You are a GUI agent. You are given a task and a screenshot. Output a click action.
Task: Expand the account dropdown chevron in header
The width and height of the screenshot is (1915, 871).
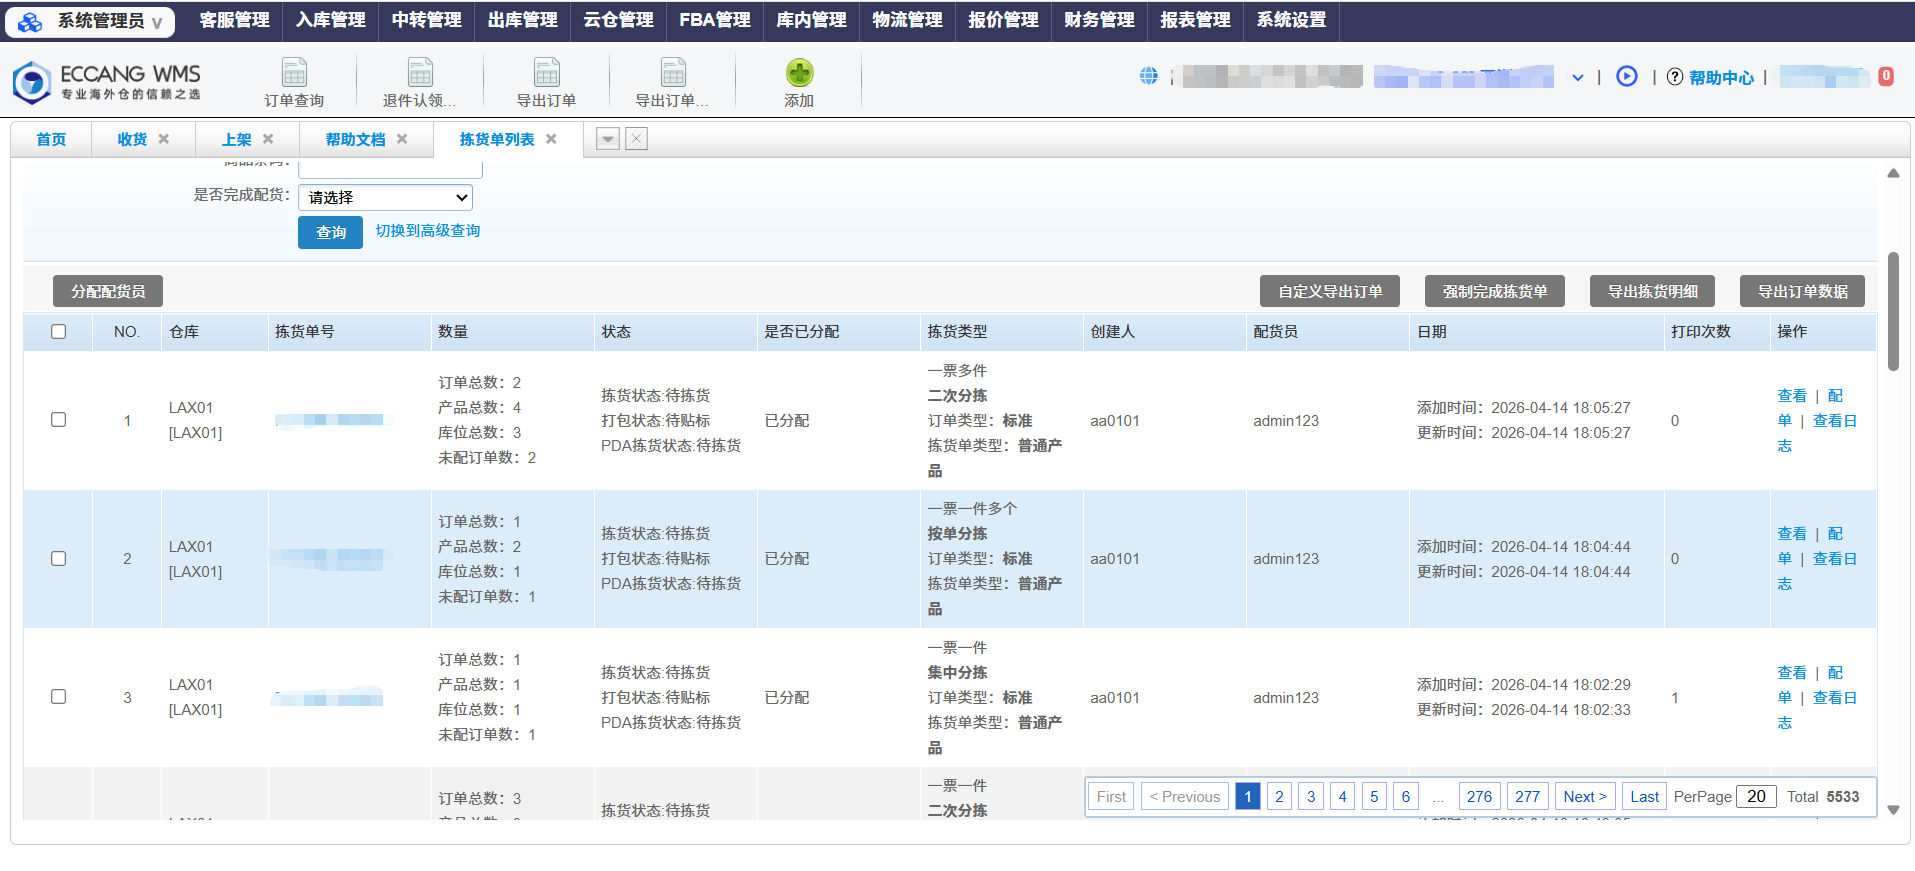1577,77
